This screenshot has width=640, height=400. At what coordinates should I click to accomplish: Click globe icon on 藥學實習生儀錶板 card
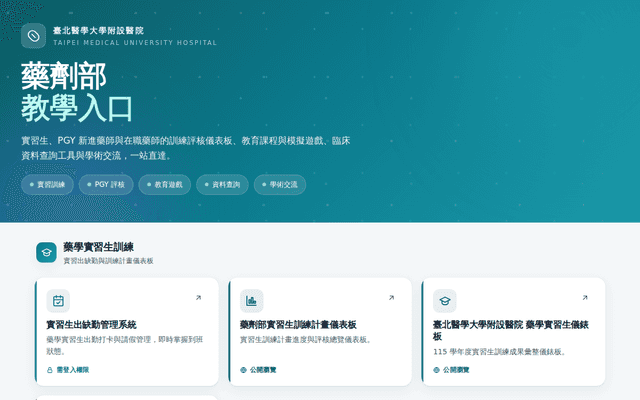pos(436,370)
